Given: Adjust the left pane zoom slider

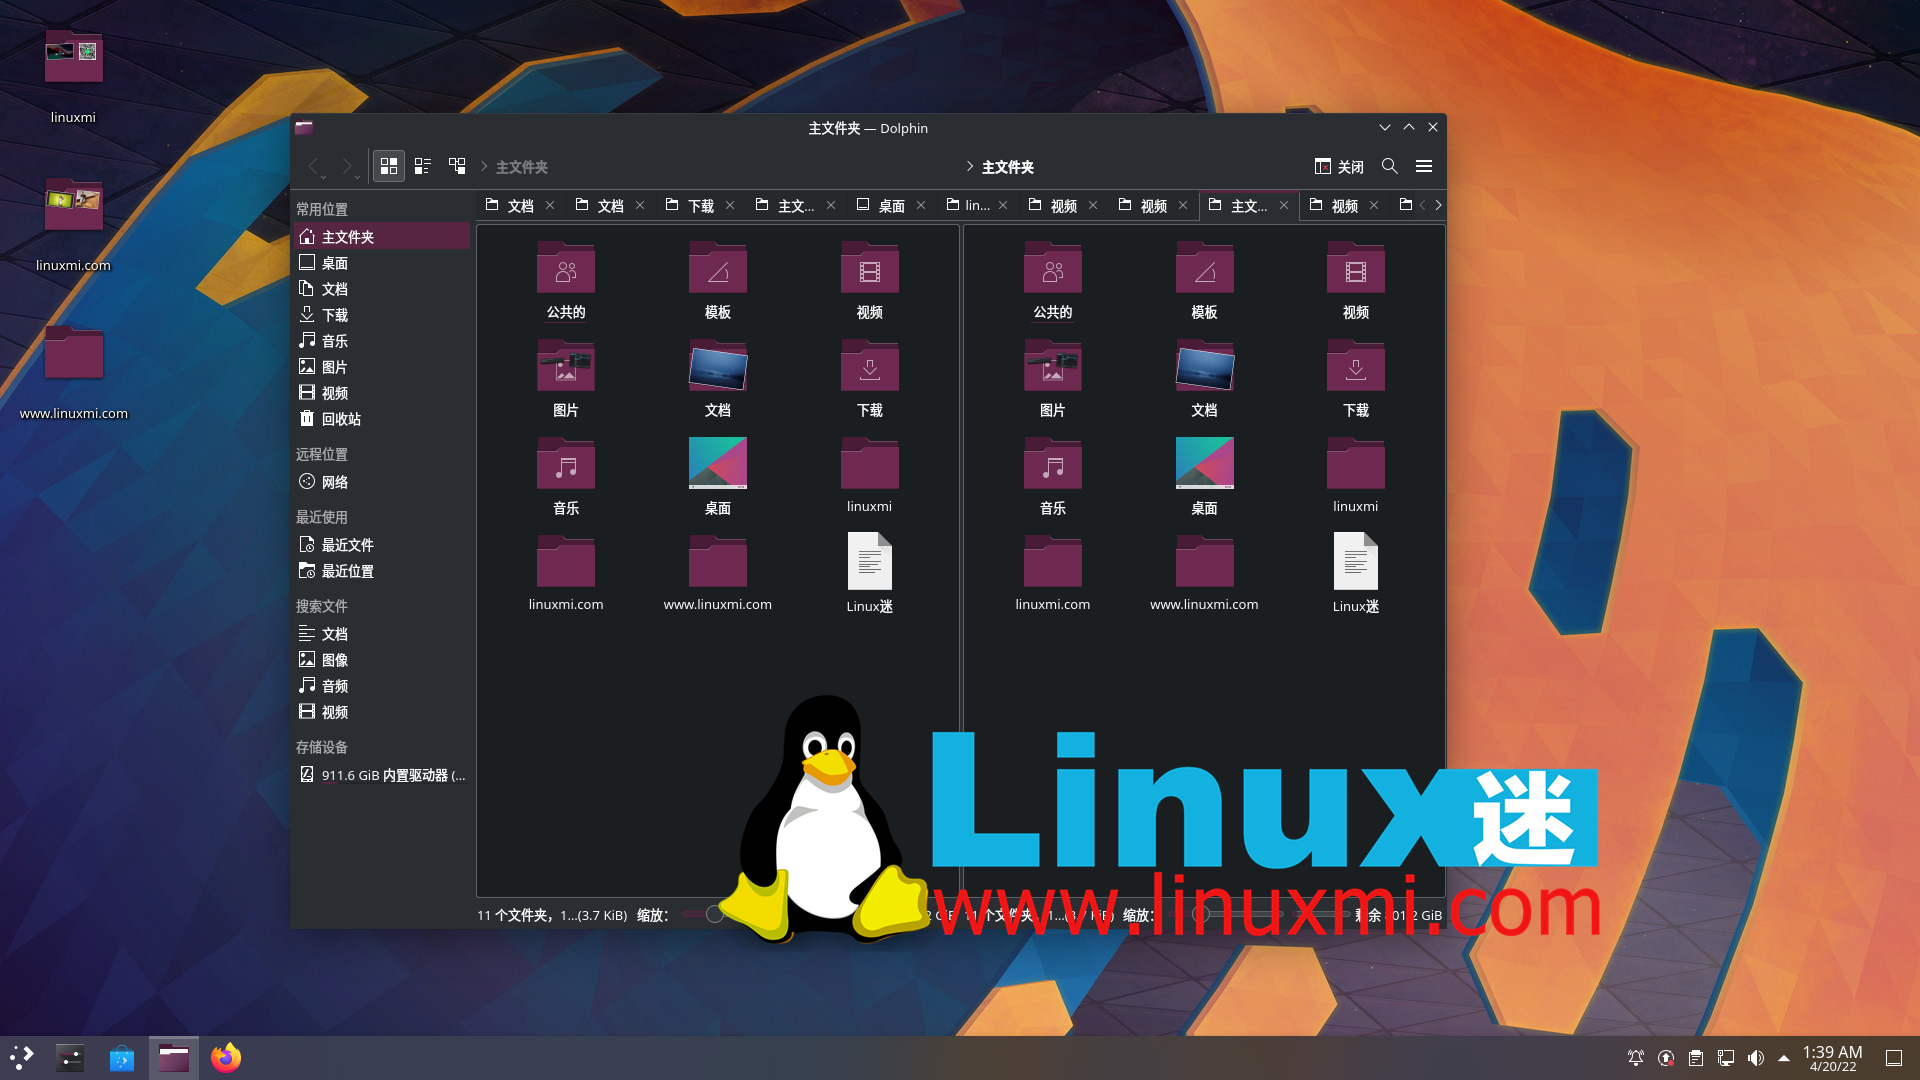Looking at the screenshot, I should pyautogui.click(x=714, y=914).
